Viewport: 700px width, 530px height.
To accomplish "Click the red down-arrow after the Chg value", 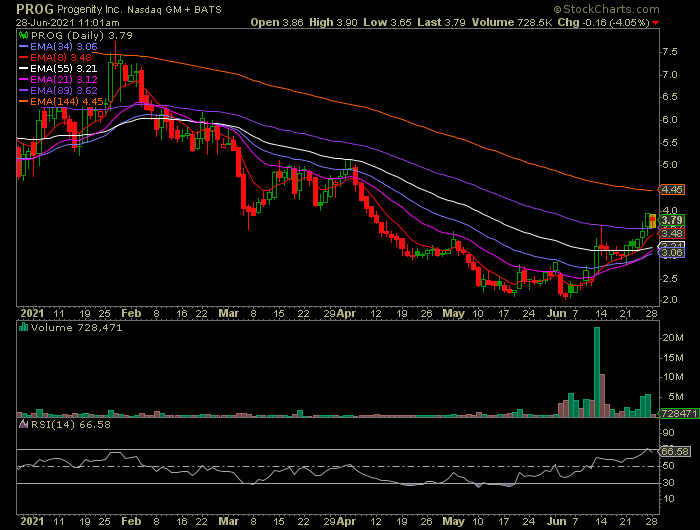I will point(655,22).
